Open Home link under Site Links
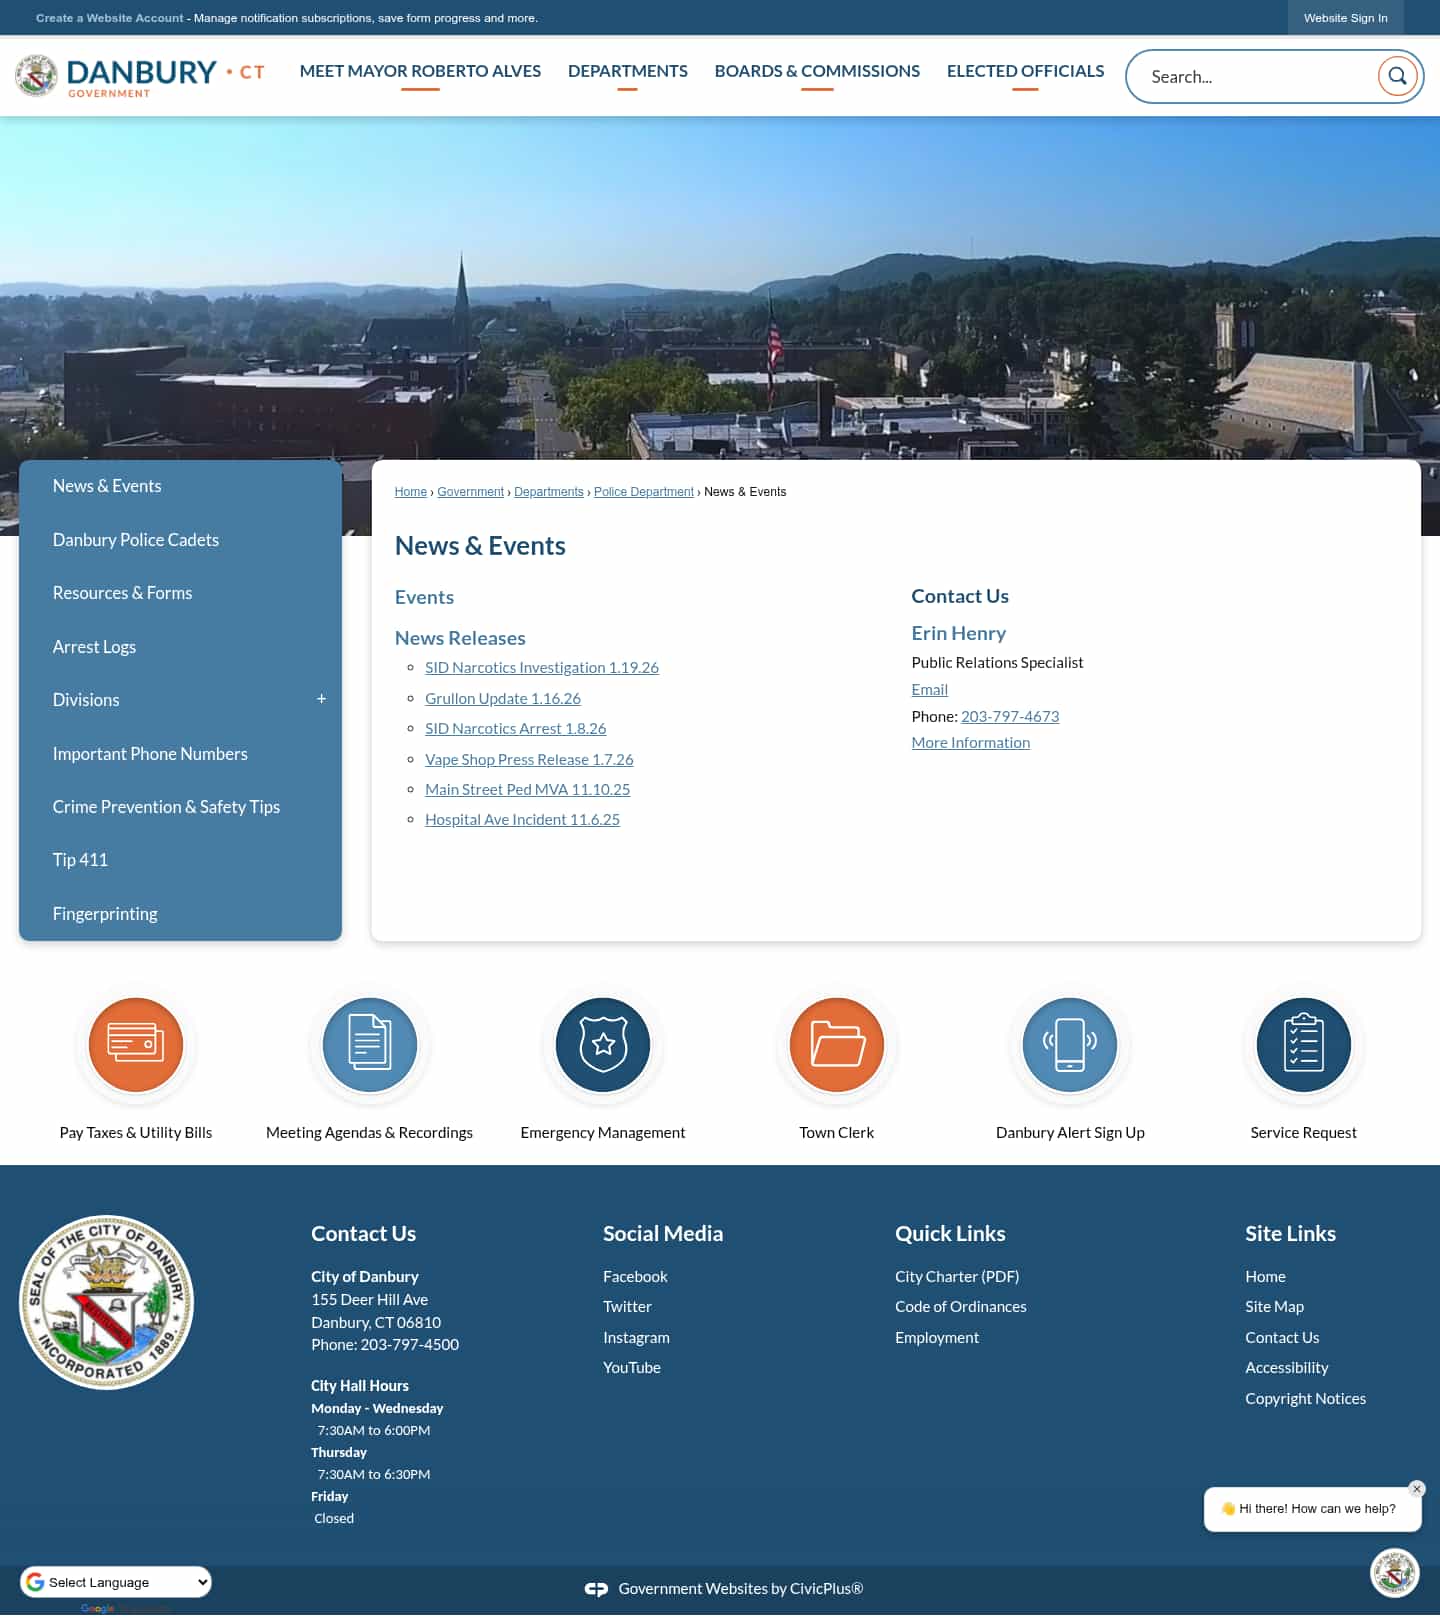This screenshot has height=1618, width=1440. pos(1265,1277)
